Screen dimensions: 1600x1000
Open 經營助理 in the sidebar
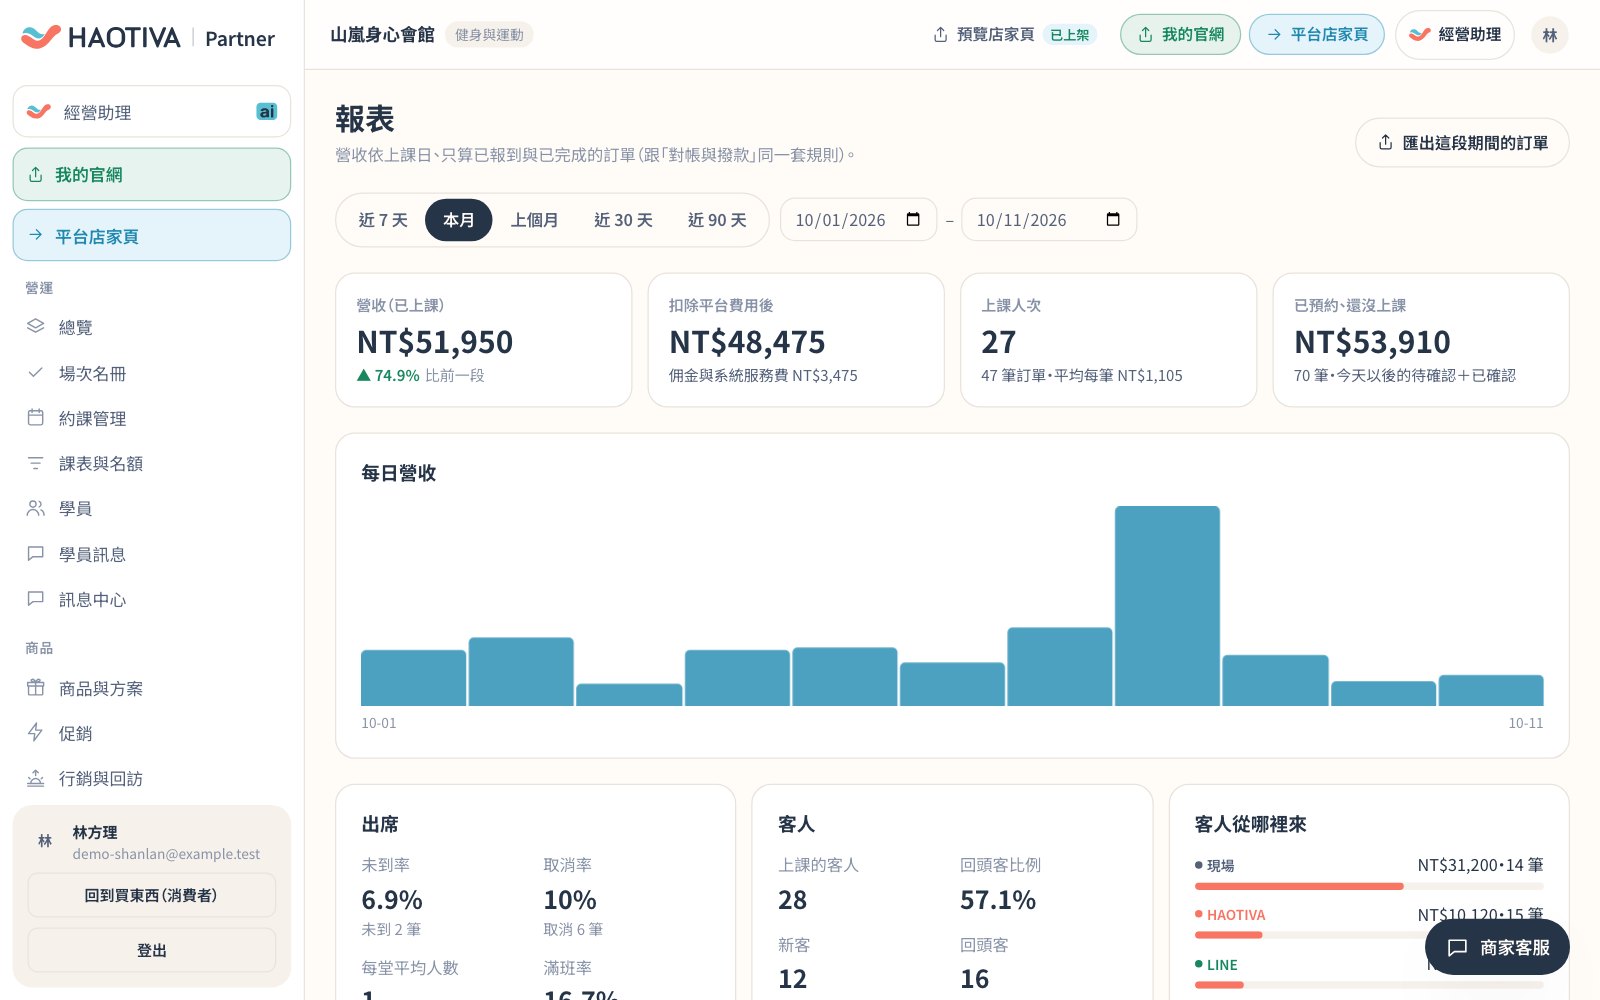tap(152, 112)
